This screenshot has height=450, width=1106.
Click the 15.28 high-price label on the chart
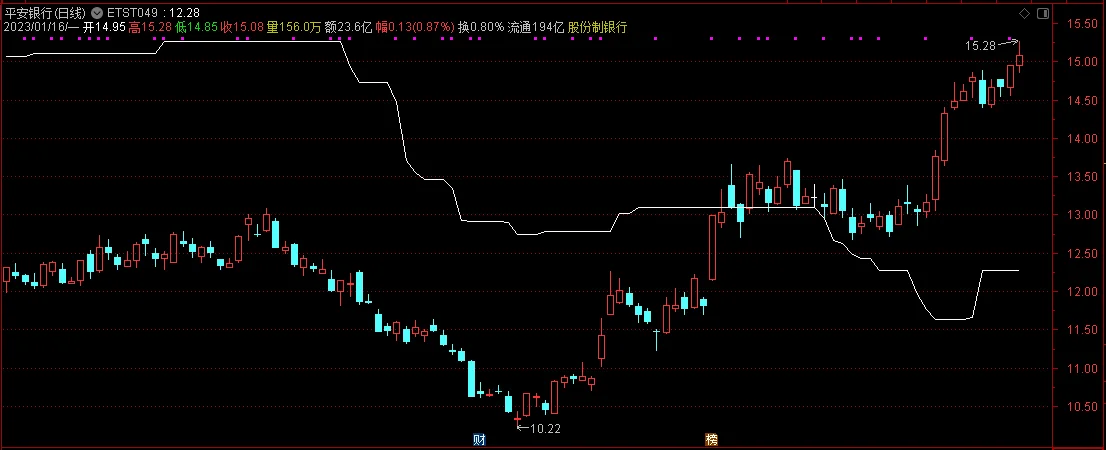pyautogui.click(x=980, y=46)
